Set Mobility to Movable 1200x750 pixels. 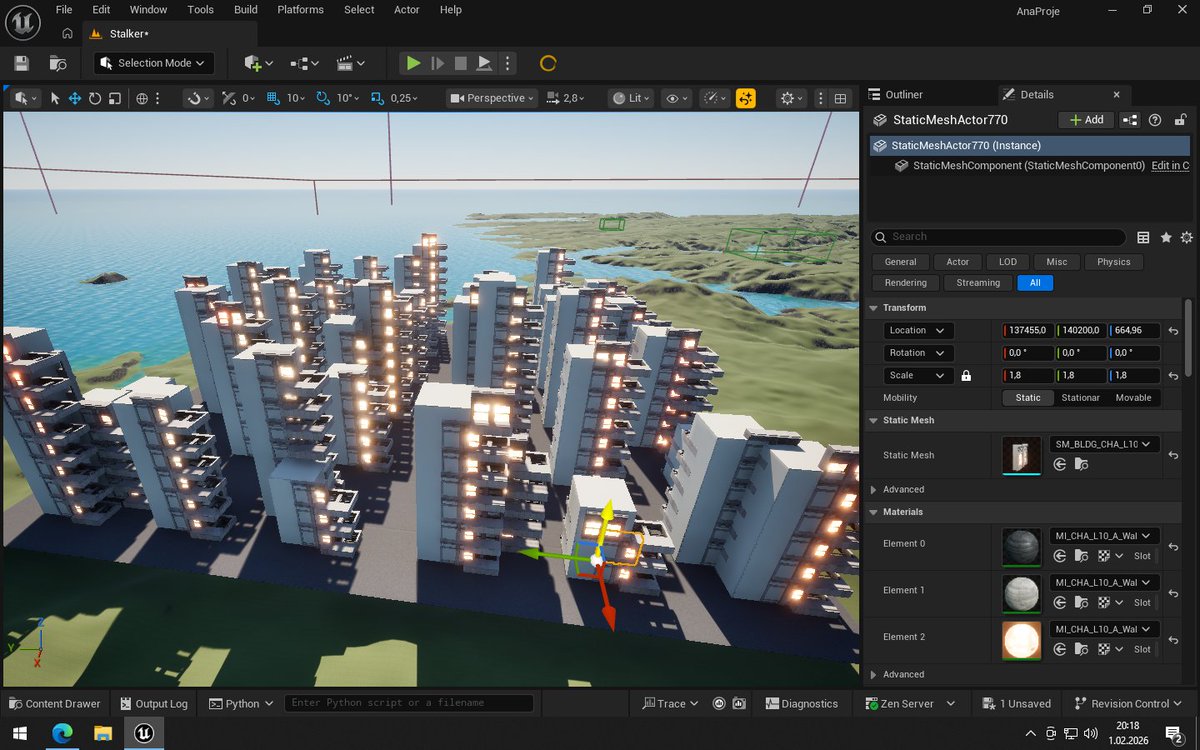(x=1132, y=398)
